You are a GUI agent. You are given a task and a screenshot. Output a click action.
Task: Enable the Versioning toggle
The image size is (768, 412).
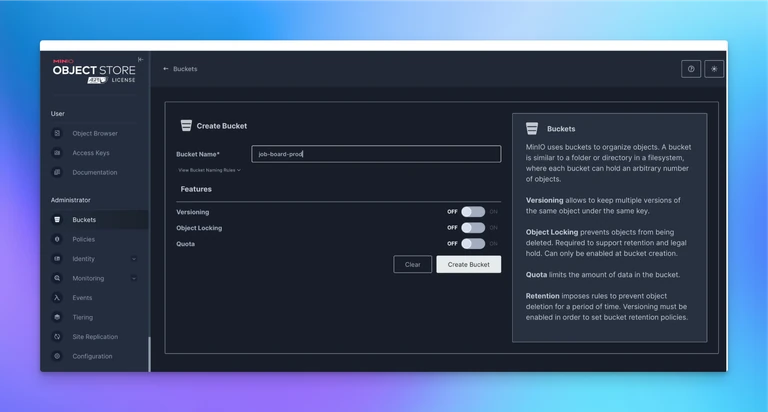[x=473, y=212]
